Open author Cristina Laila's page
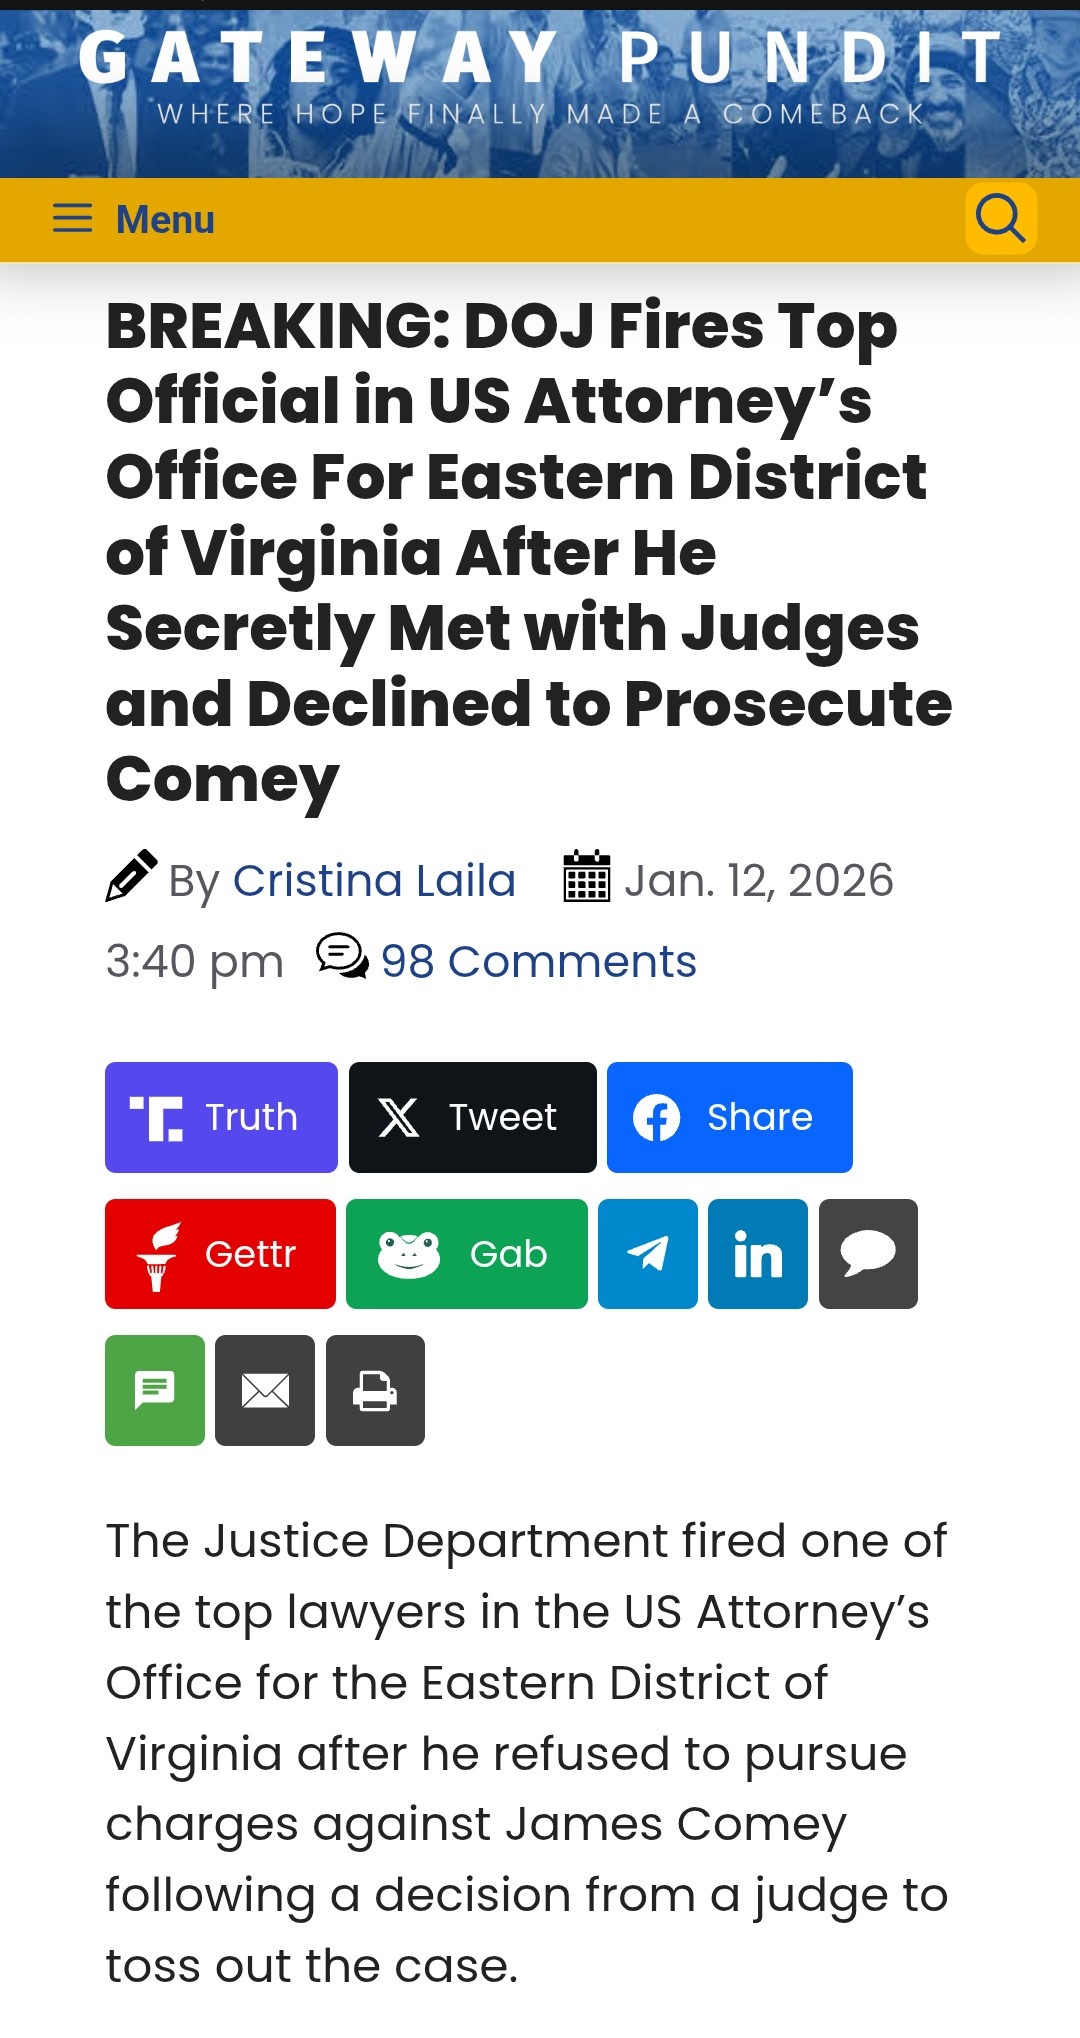 pyautogui.click(x=374, y=881)
